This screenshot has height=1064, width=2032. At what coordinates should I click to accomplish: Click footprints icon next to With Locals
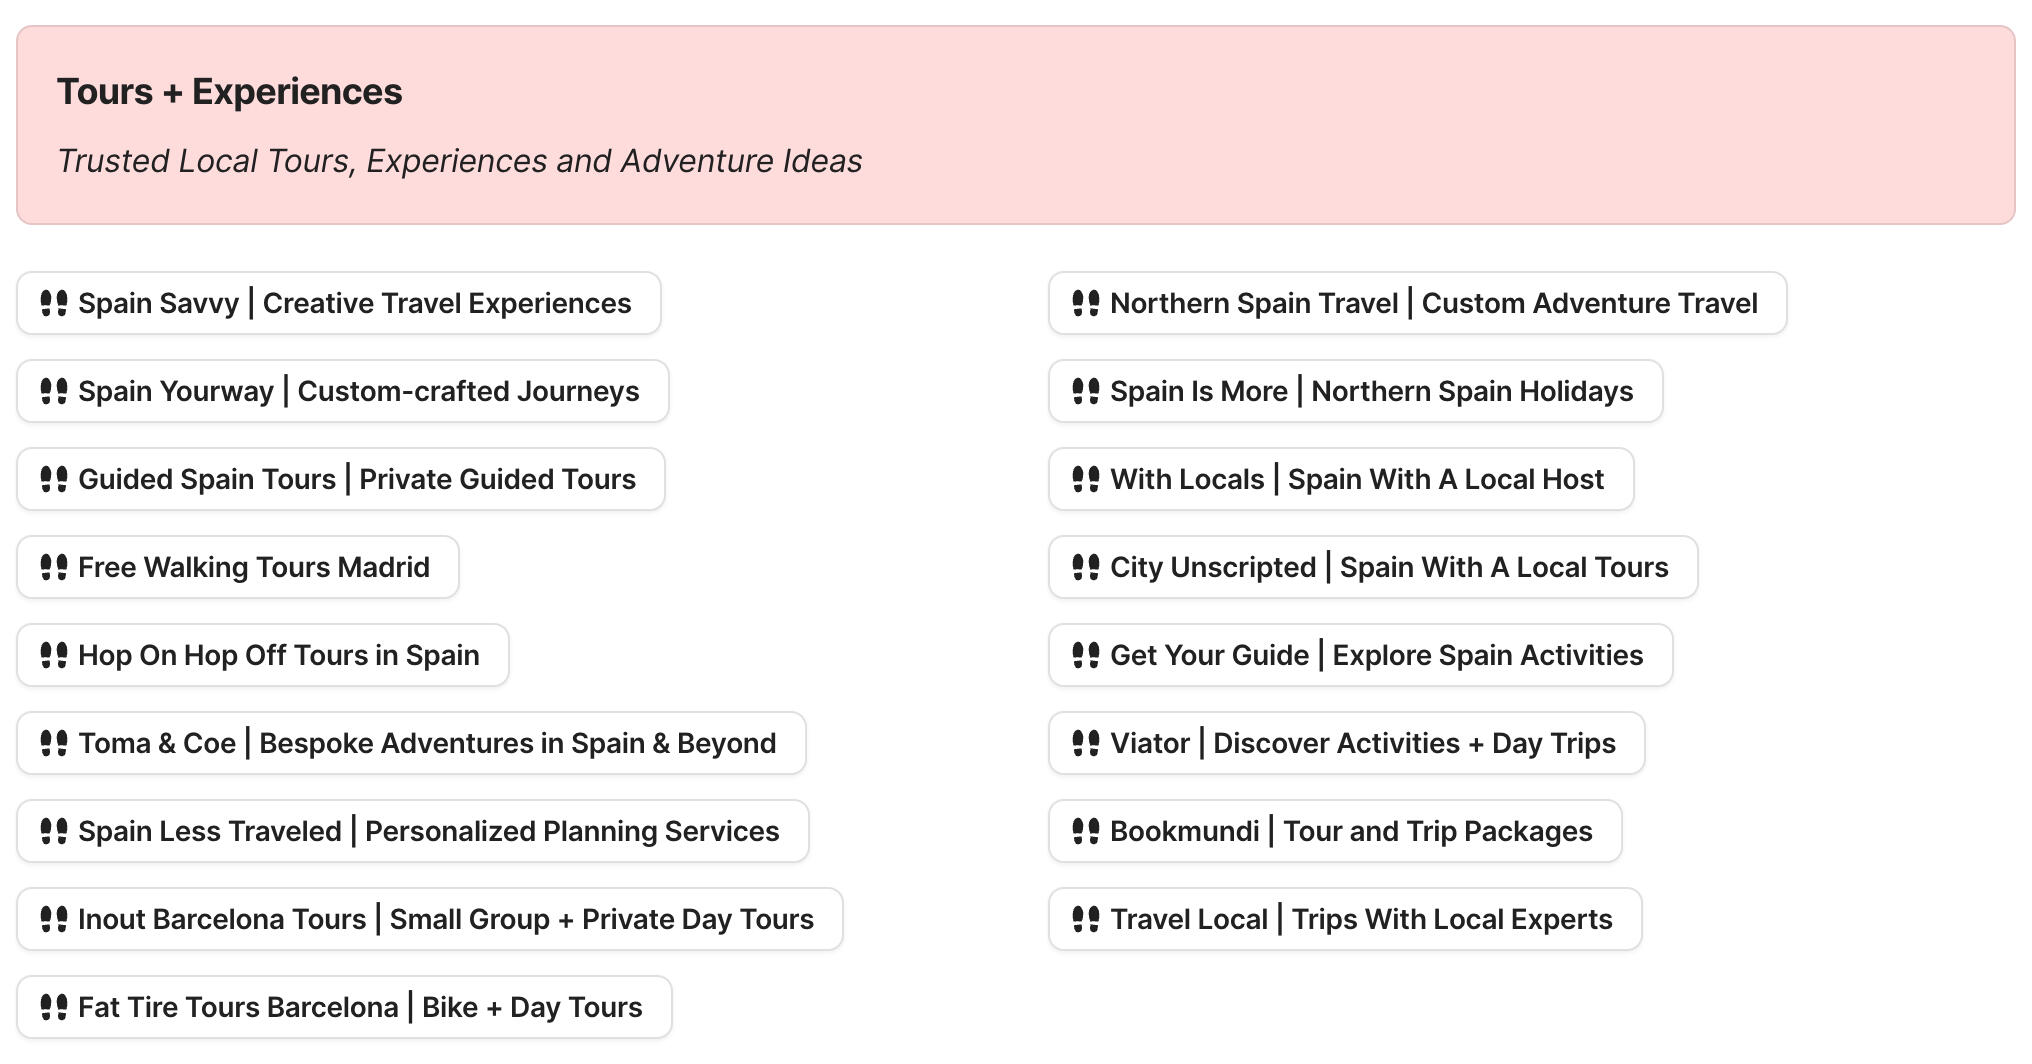pyautogui.click(x=1086, y=479)
